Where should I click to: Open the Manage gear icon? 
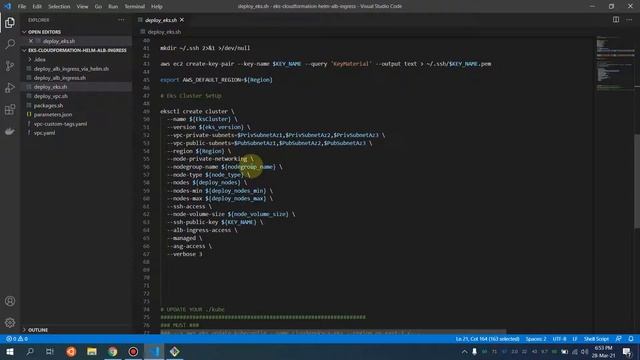(x=10, y=323)
